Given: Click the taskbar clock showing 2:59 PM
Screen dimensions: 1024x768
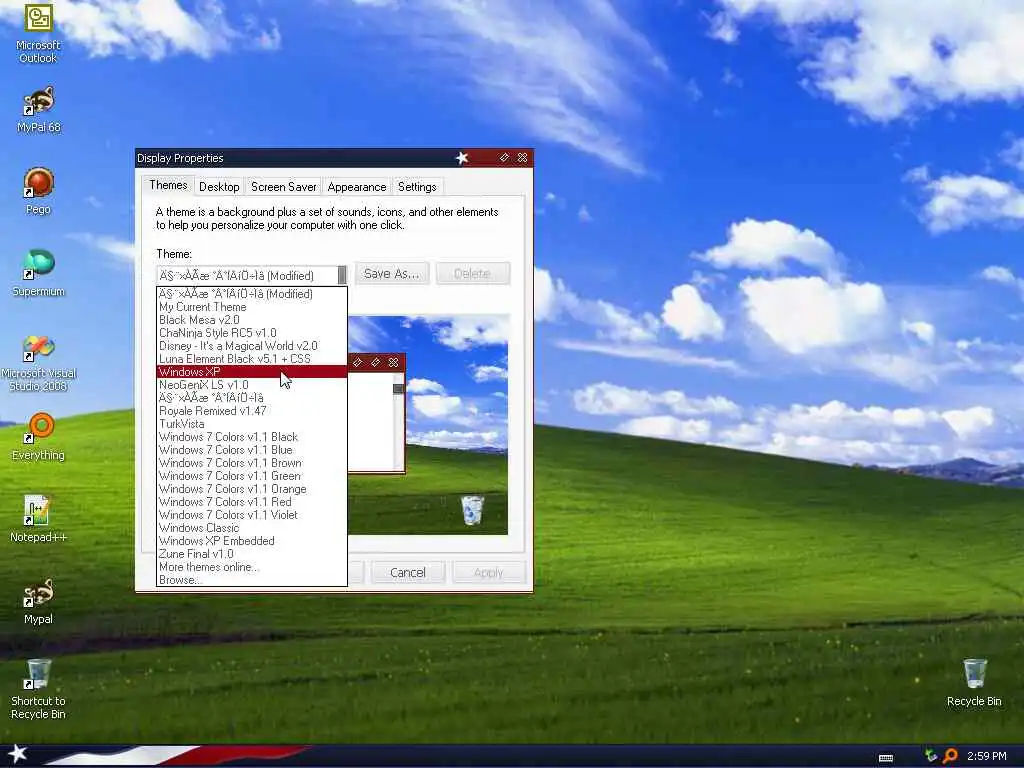Looking at the screenshot, I should pos(986,756).
